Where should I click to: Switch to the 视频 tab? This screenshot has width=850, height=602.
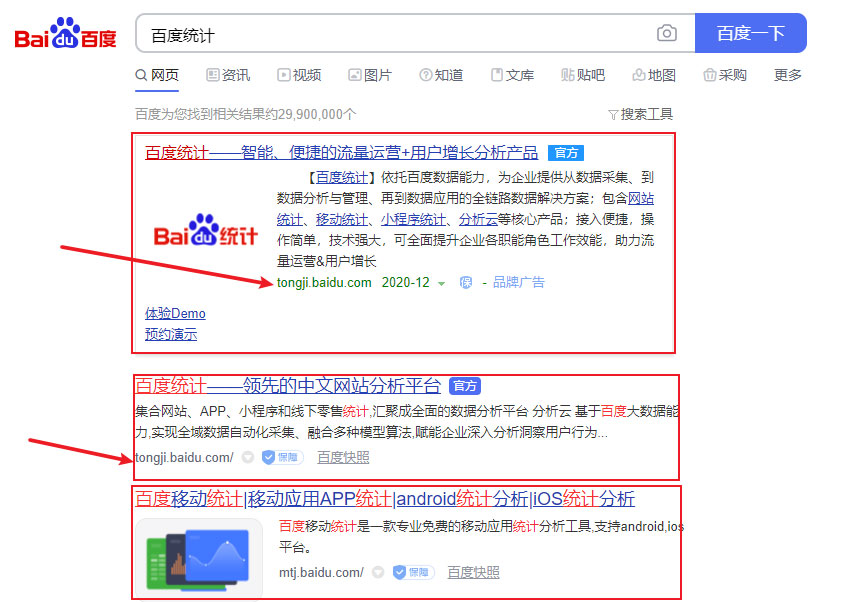click(x=299, y=75)
